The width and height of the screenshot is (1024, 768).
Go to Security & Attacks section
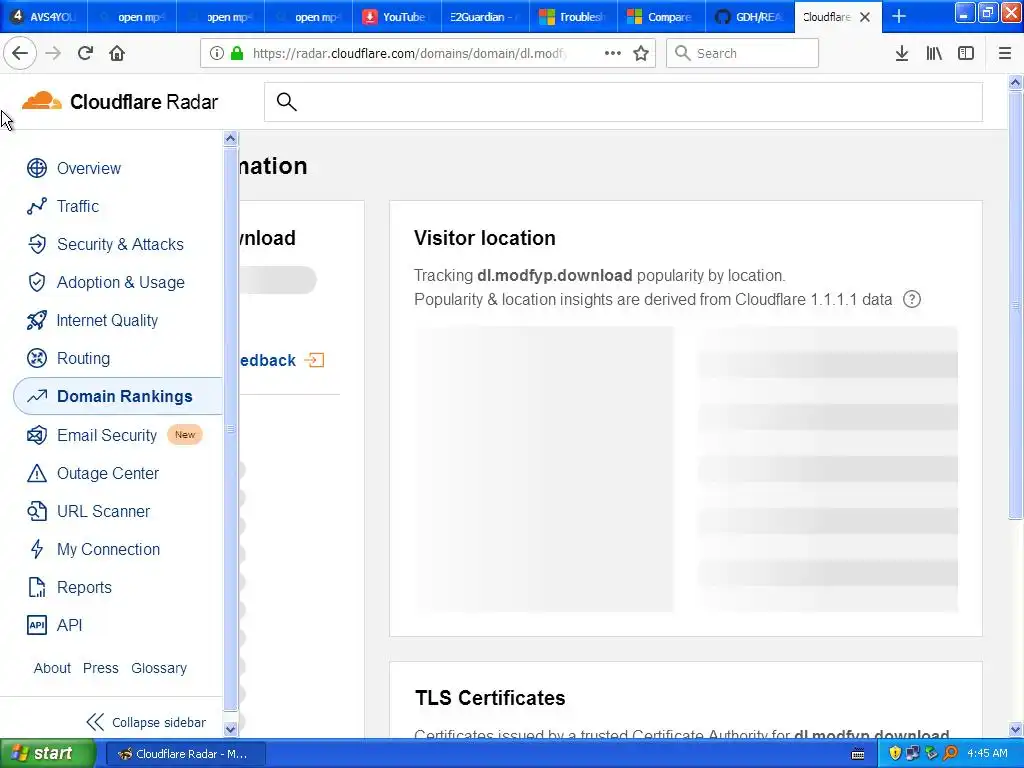point(120,244)
